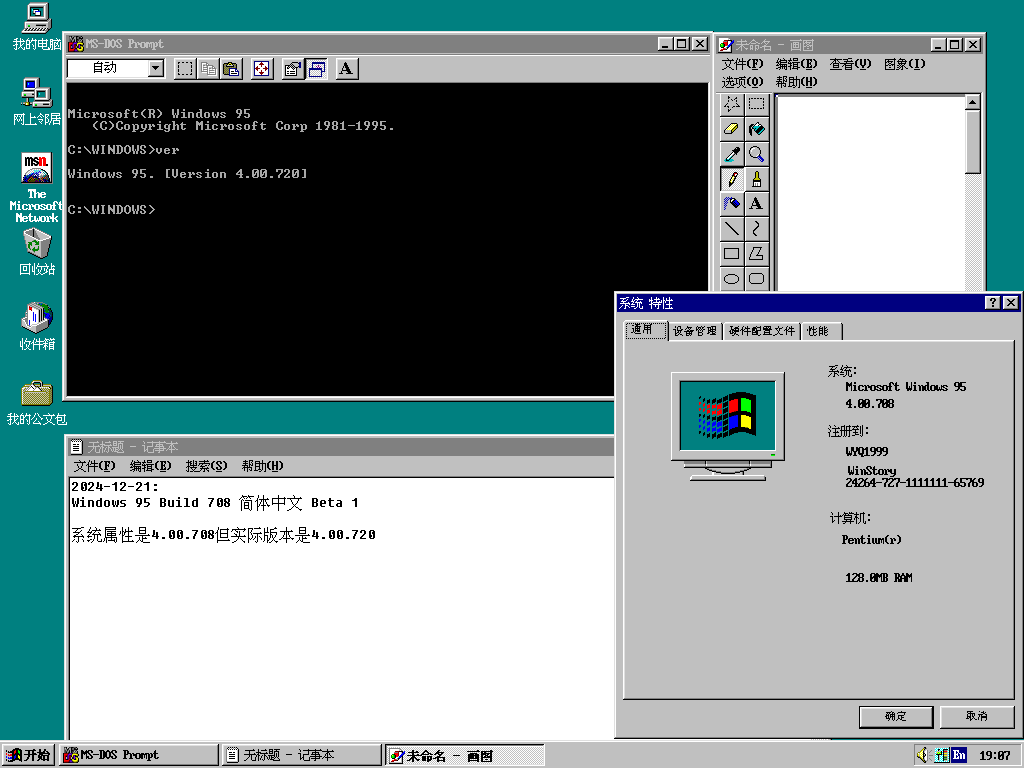The height and width of the screenshot is (768, 1024).
Task: Click the 开始 Start button
Action: 28,755
